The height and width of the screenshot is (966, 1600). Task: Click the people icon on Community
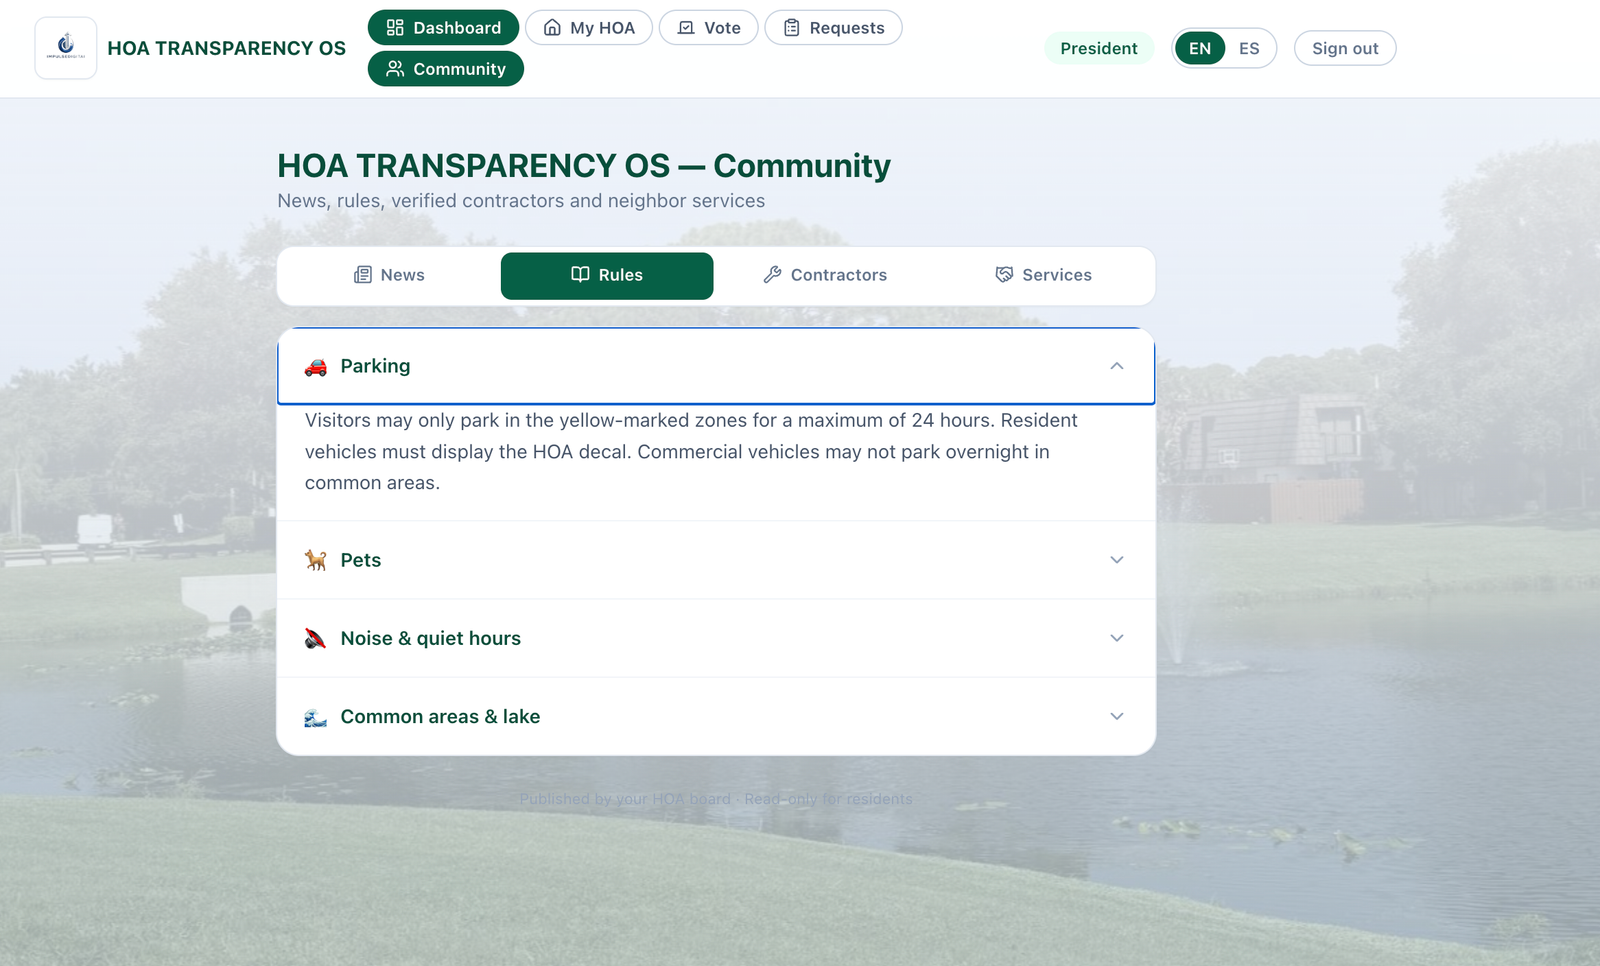pyautogui.click(x=395, y=69)
